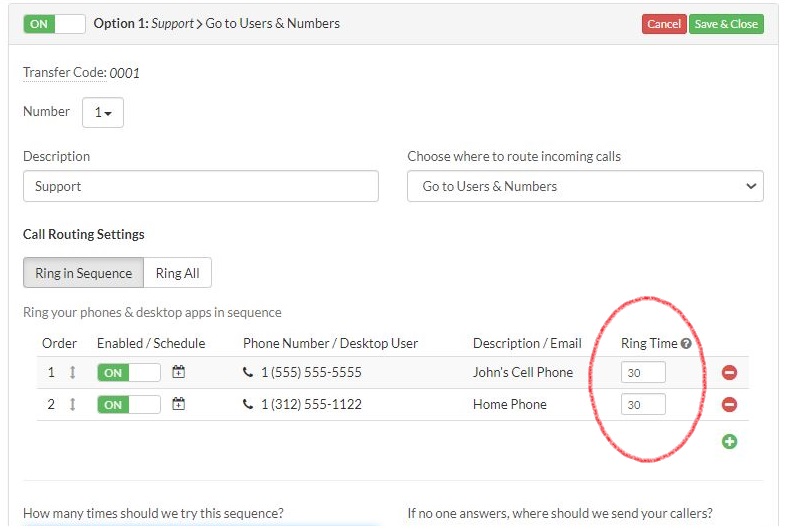Remove John's Cell Phone row with red minus

tap(729, 373)
